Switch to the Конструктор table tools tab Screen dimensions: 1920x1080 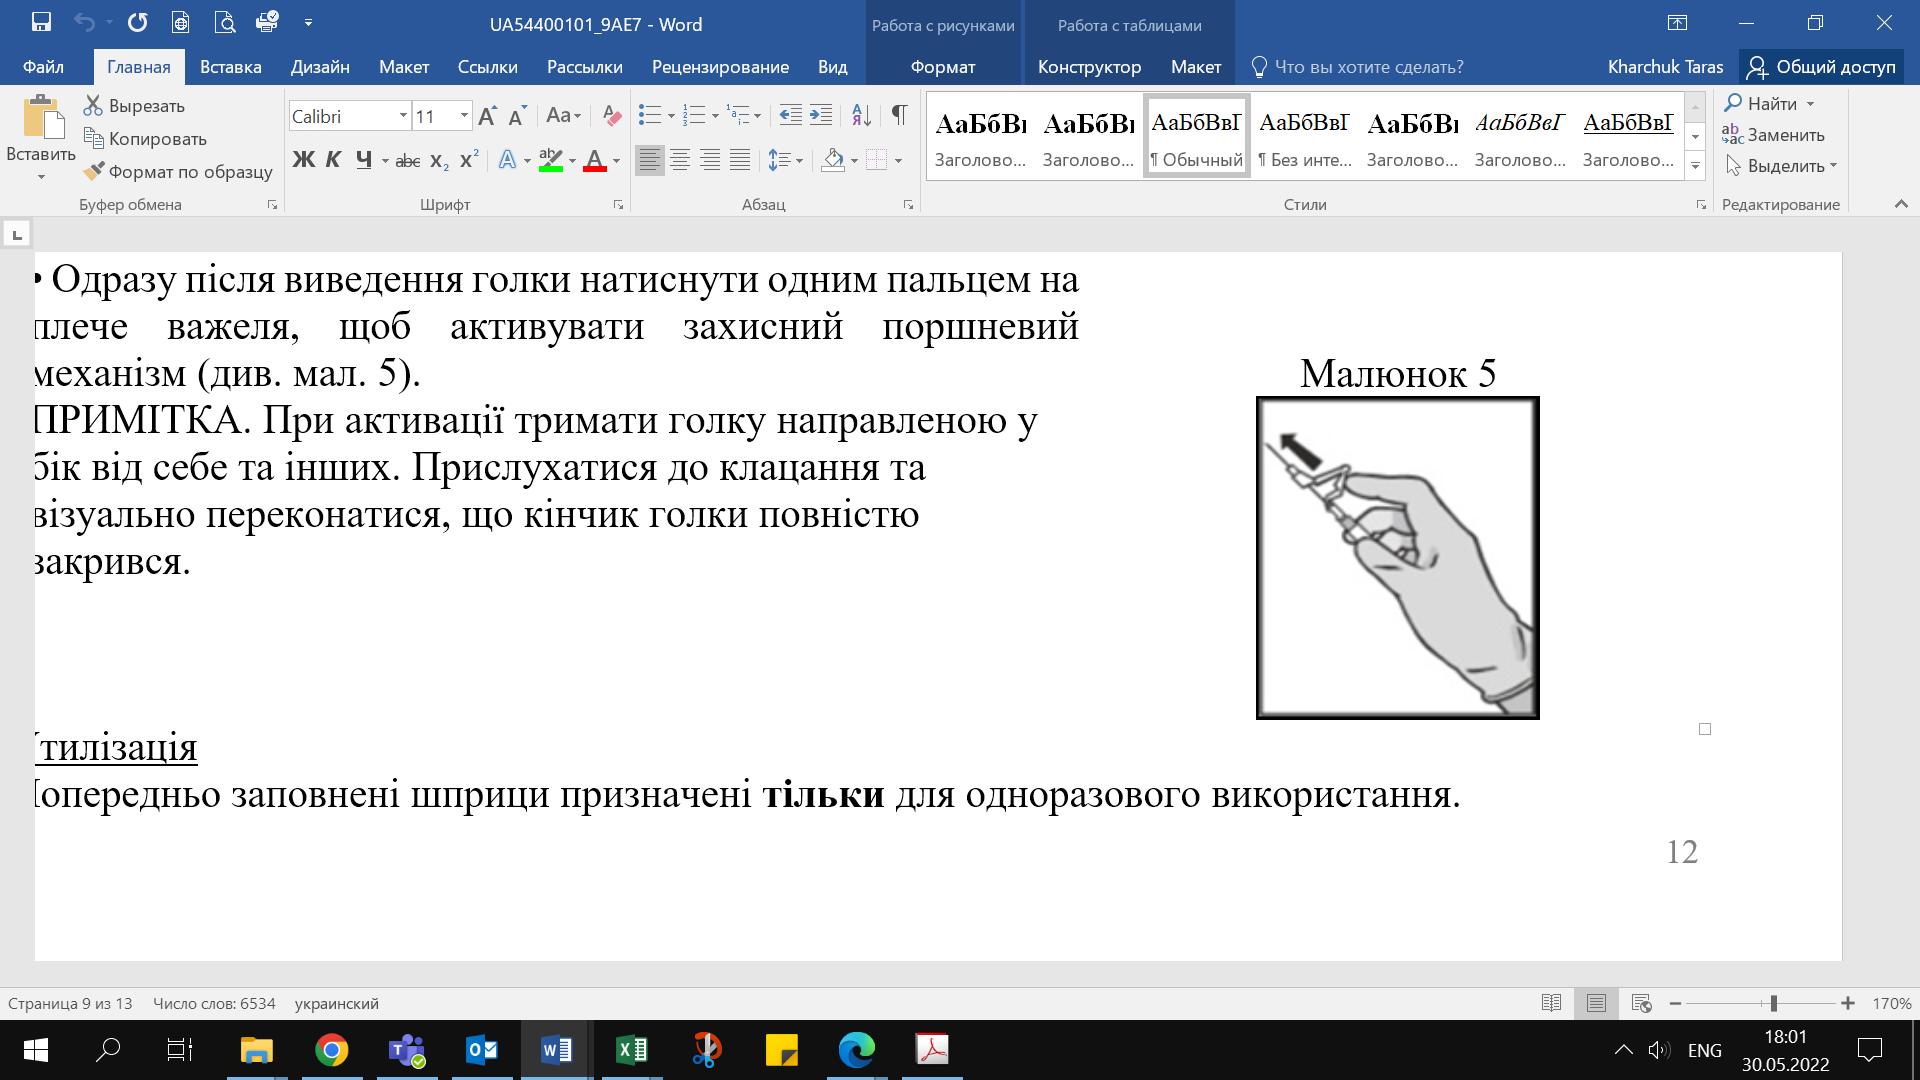[x=1089, y=67]
